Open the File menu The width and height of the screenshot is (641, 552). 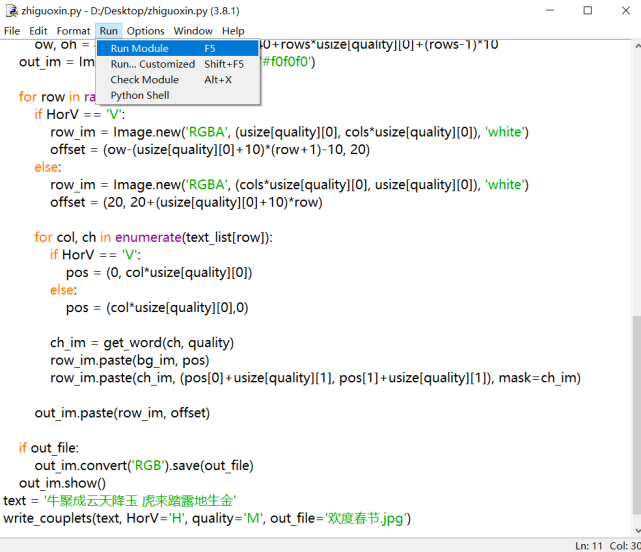pos(12,31)
